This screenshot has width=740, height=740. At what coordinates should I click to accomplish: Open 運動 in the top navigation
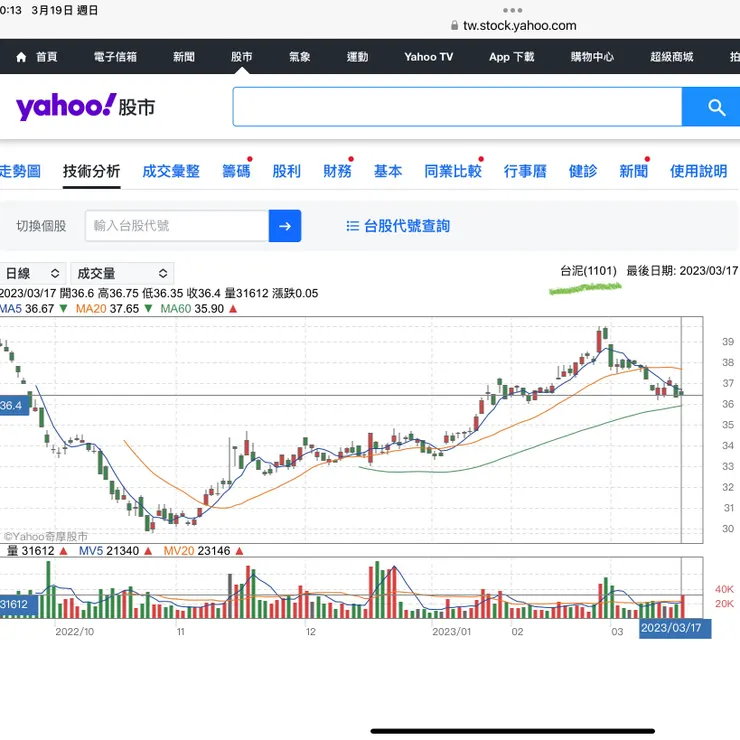357,57
